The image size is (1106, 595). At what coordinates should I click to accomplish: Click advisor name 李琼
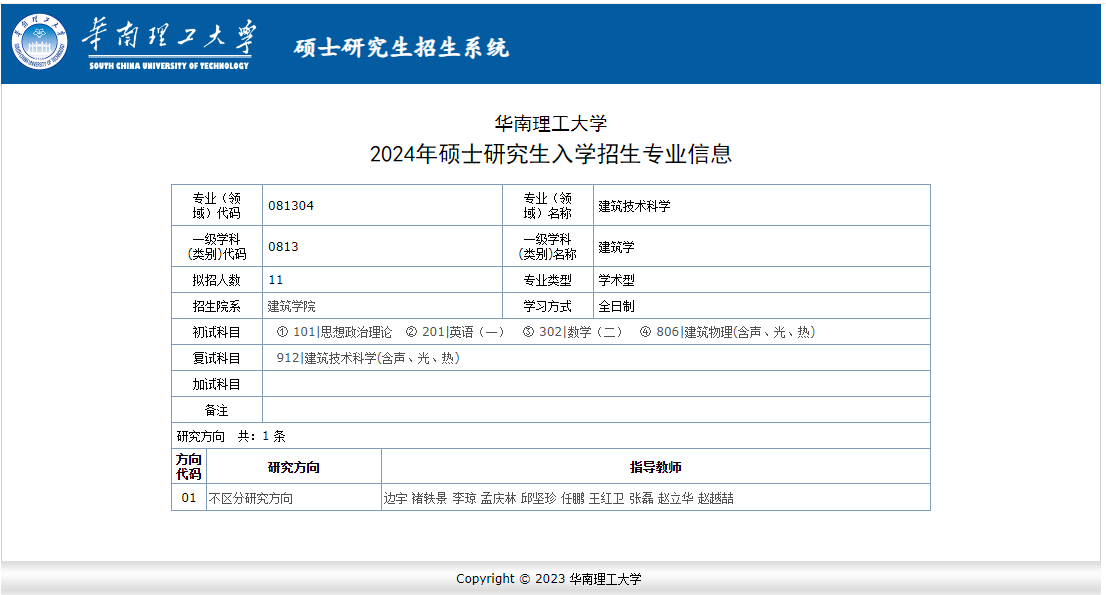pos(464,498)
